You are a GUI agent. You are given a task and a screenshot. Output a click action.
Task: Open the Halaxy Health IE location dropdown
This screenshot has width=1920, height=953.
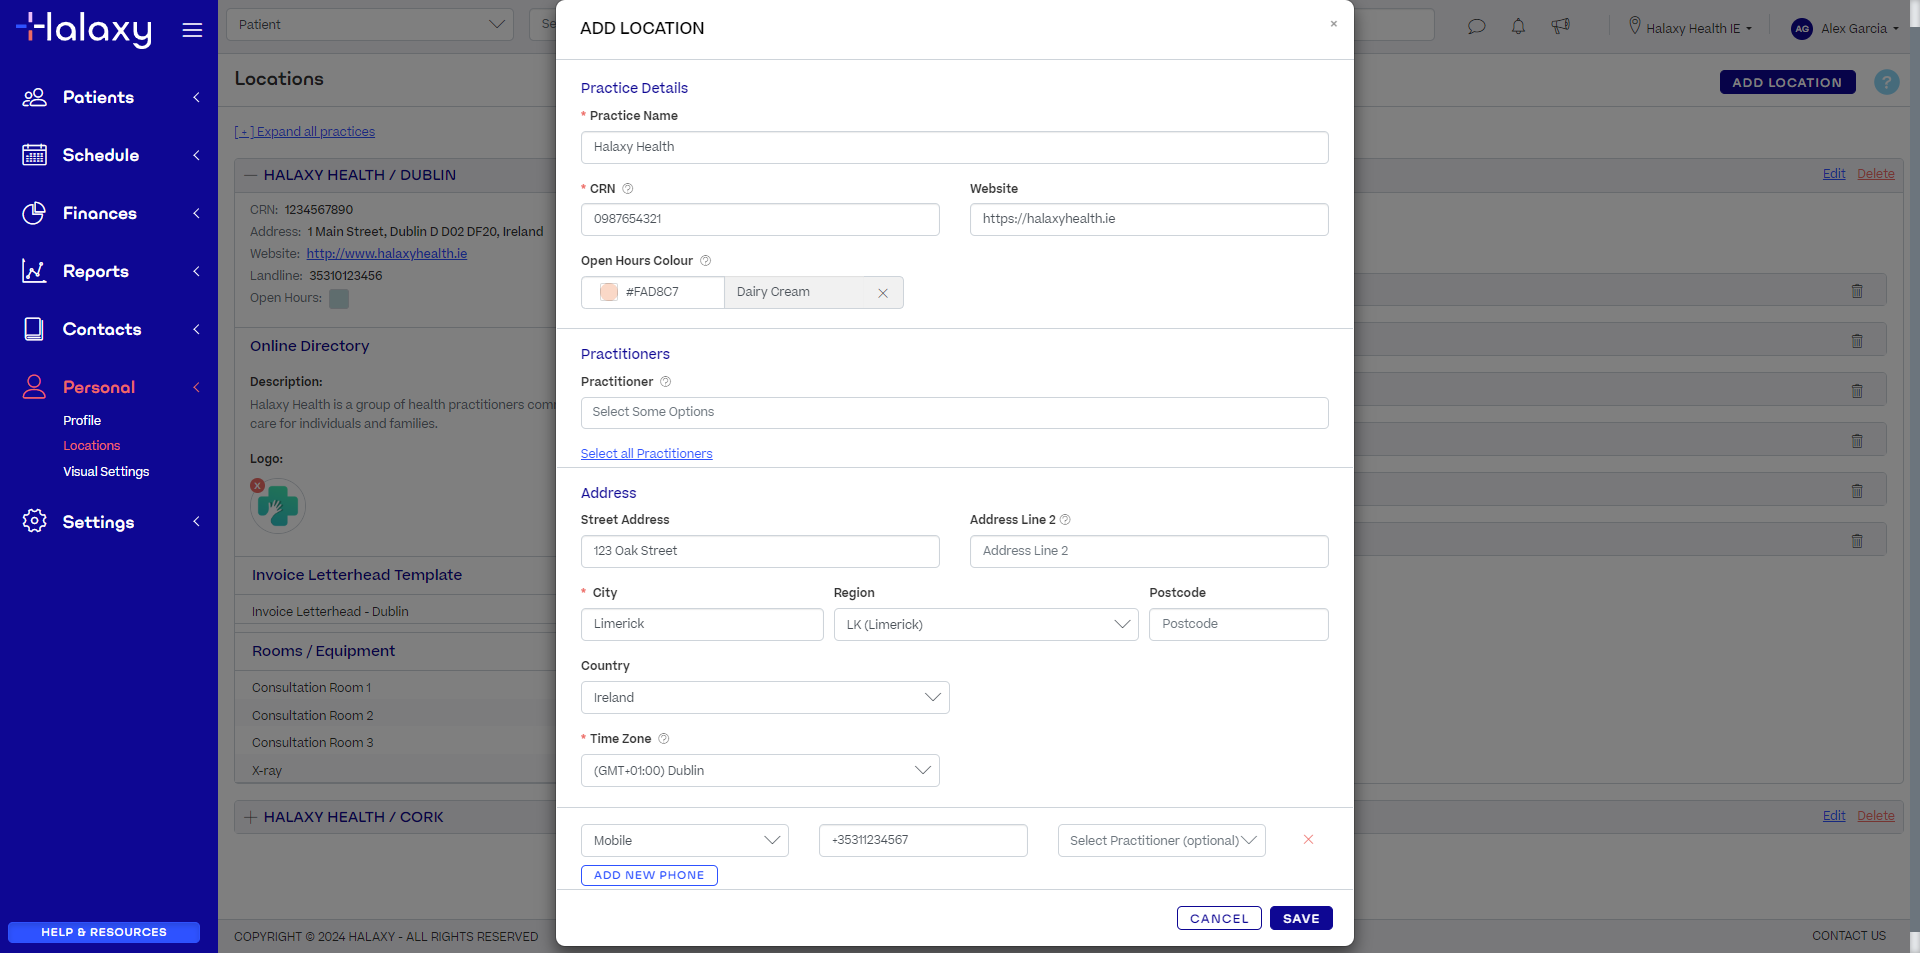(x=1691, y=28)
